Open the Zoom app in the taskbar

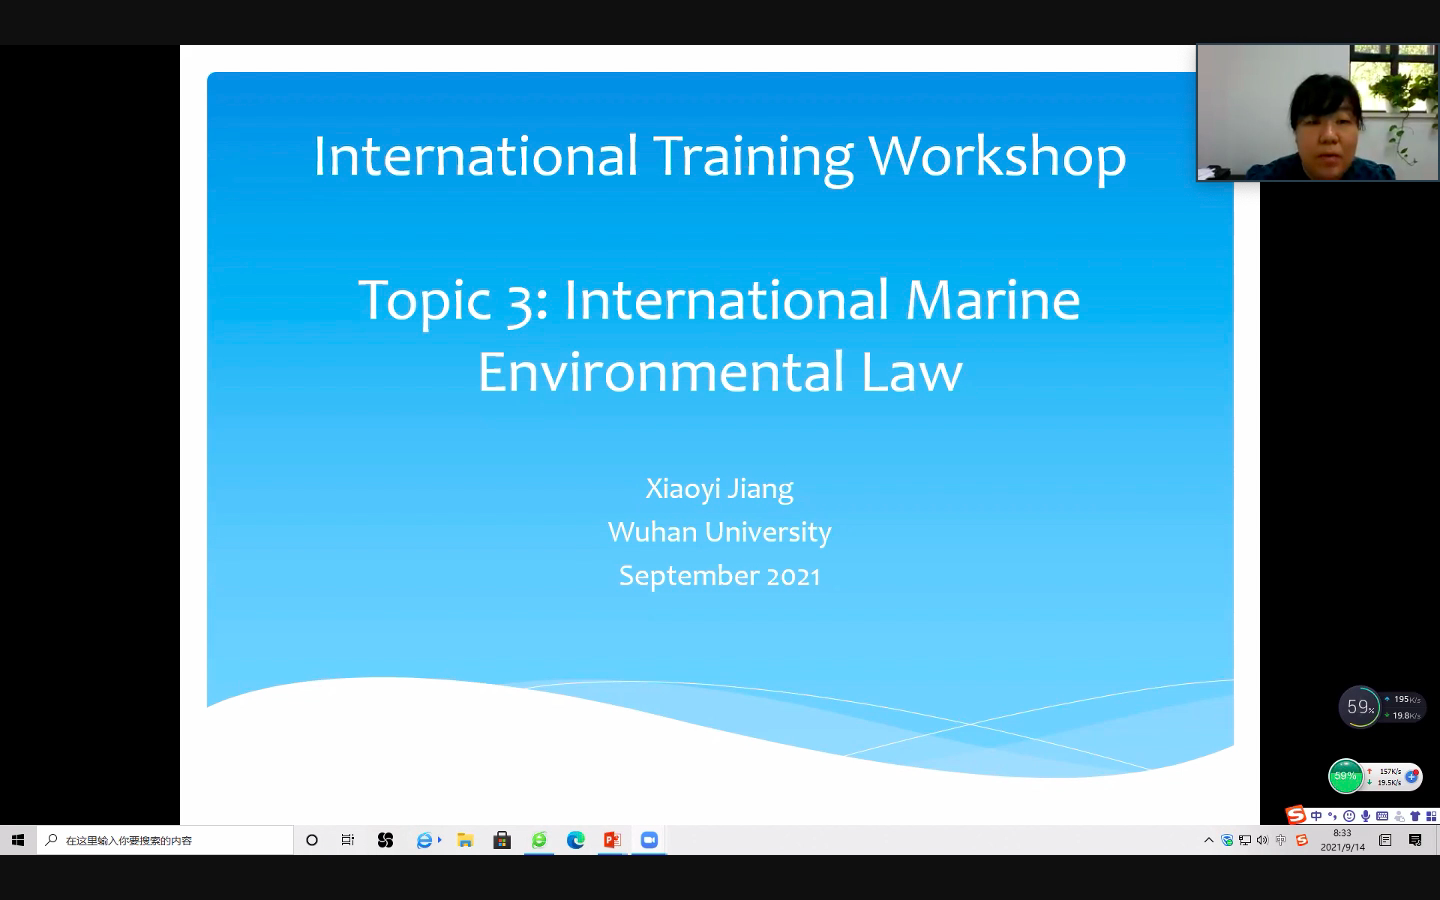coord(648,840)
